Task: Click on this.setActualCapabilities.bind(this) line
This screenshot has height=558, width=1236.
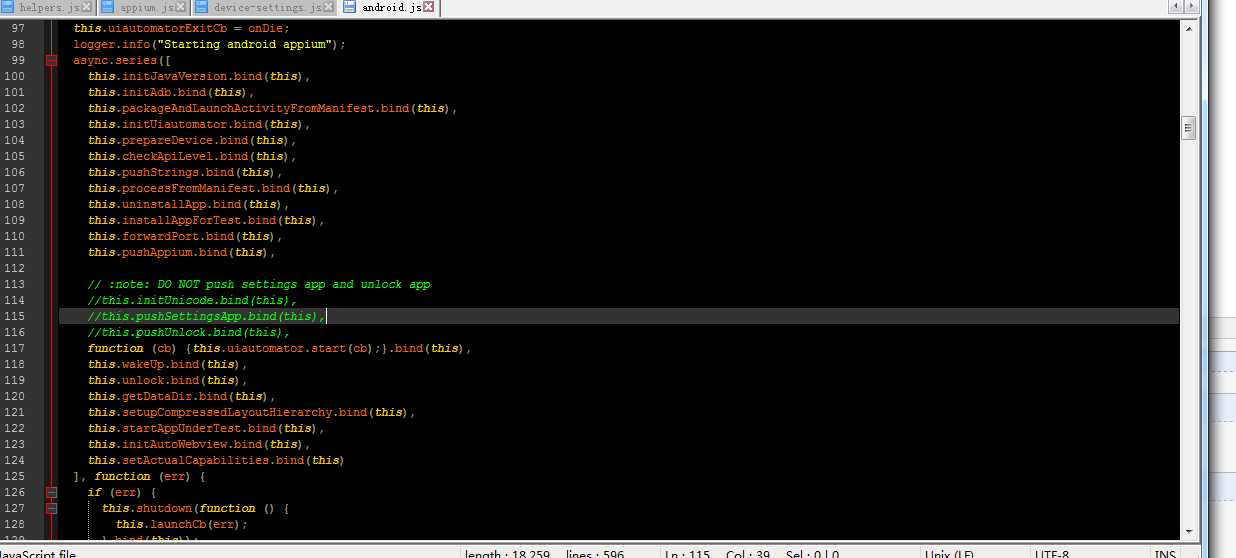Action: (216, 460)
